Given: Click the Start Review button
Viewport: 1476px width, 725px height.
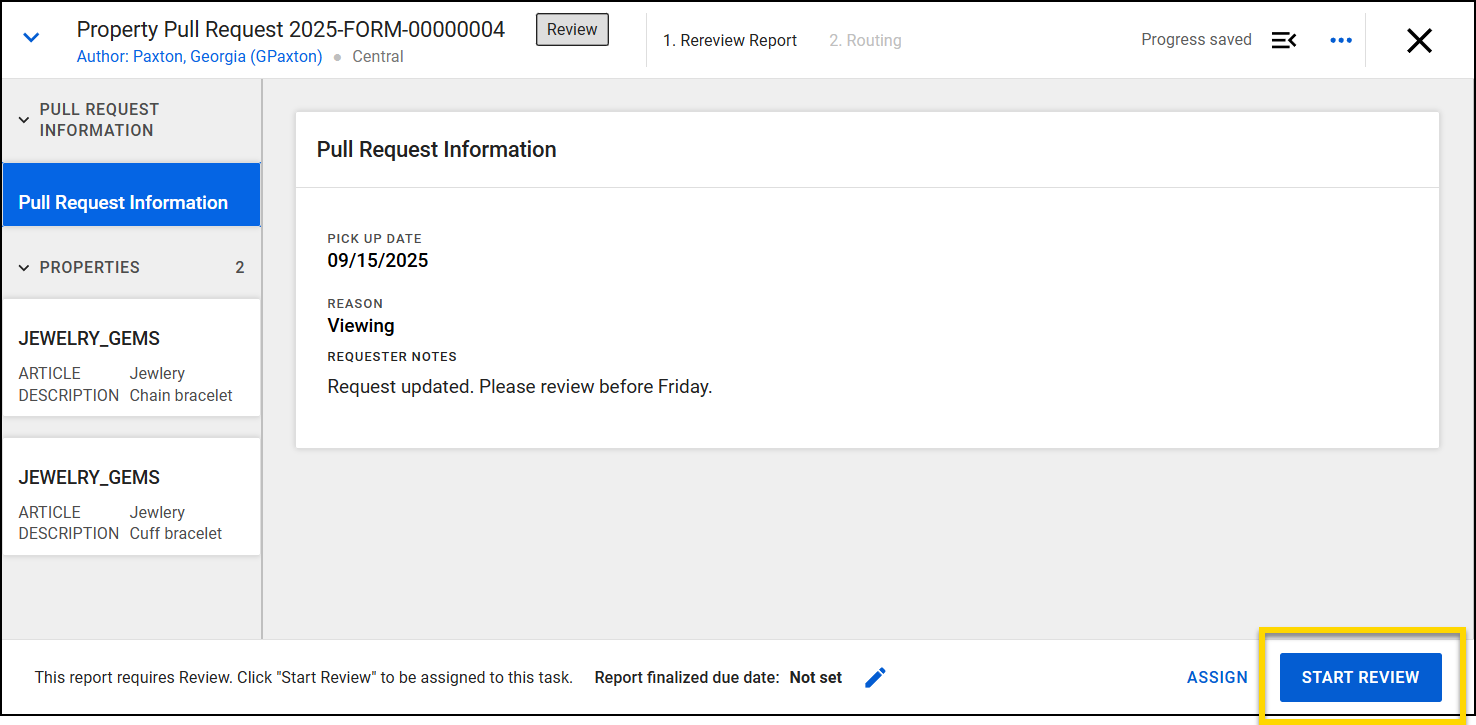Looking at the screenshot, I should pyautogui.click(x=1360, y=677).
